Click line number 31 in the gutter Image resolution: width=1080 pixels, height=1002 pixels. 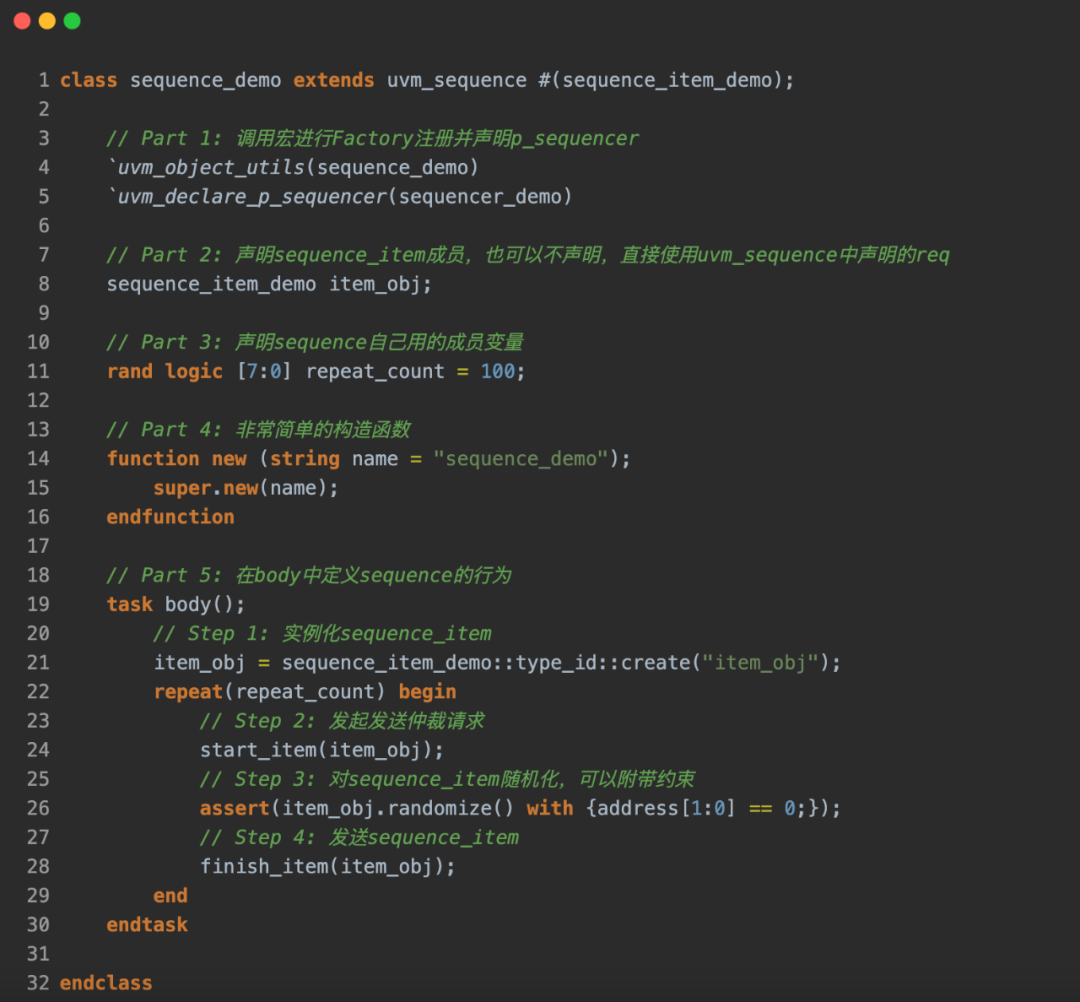click(39, 954)
